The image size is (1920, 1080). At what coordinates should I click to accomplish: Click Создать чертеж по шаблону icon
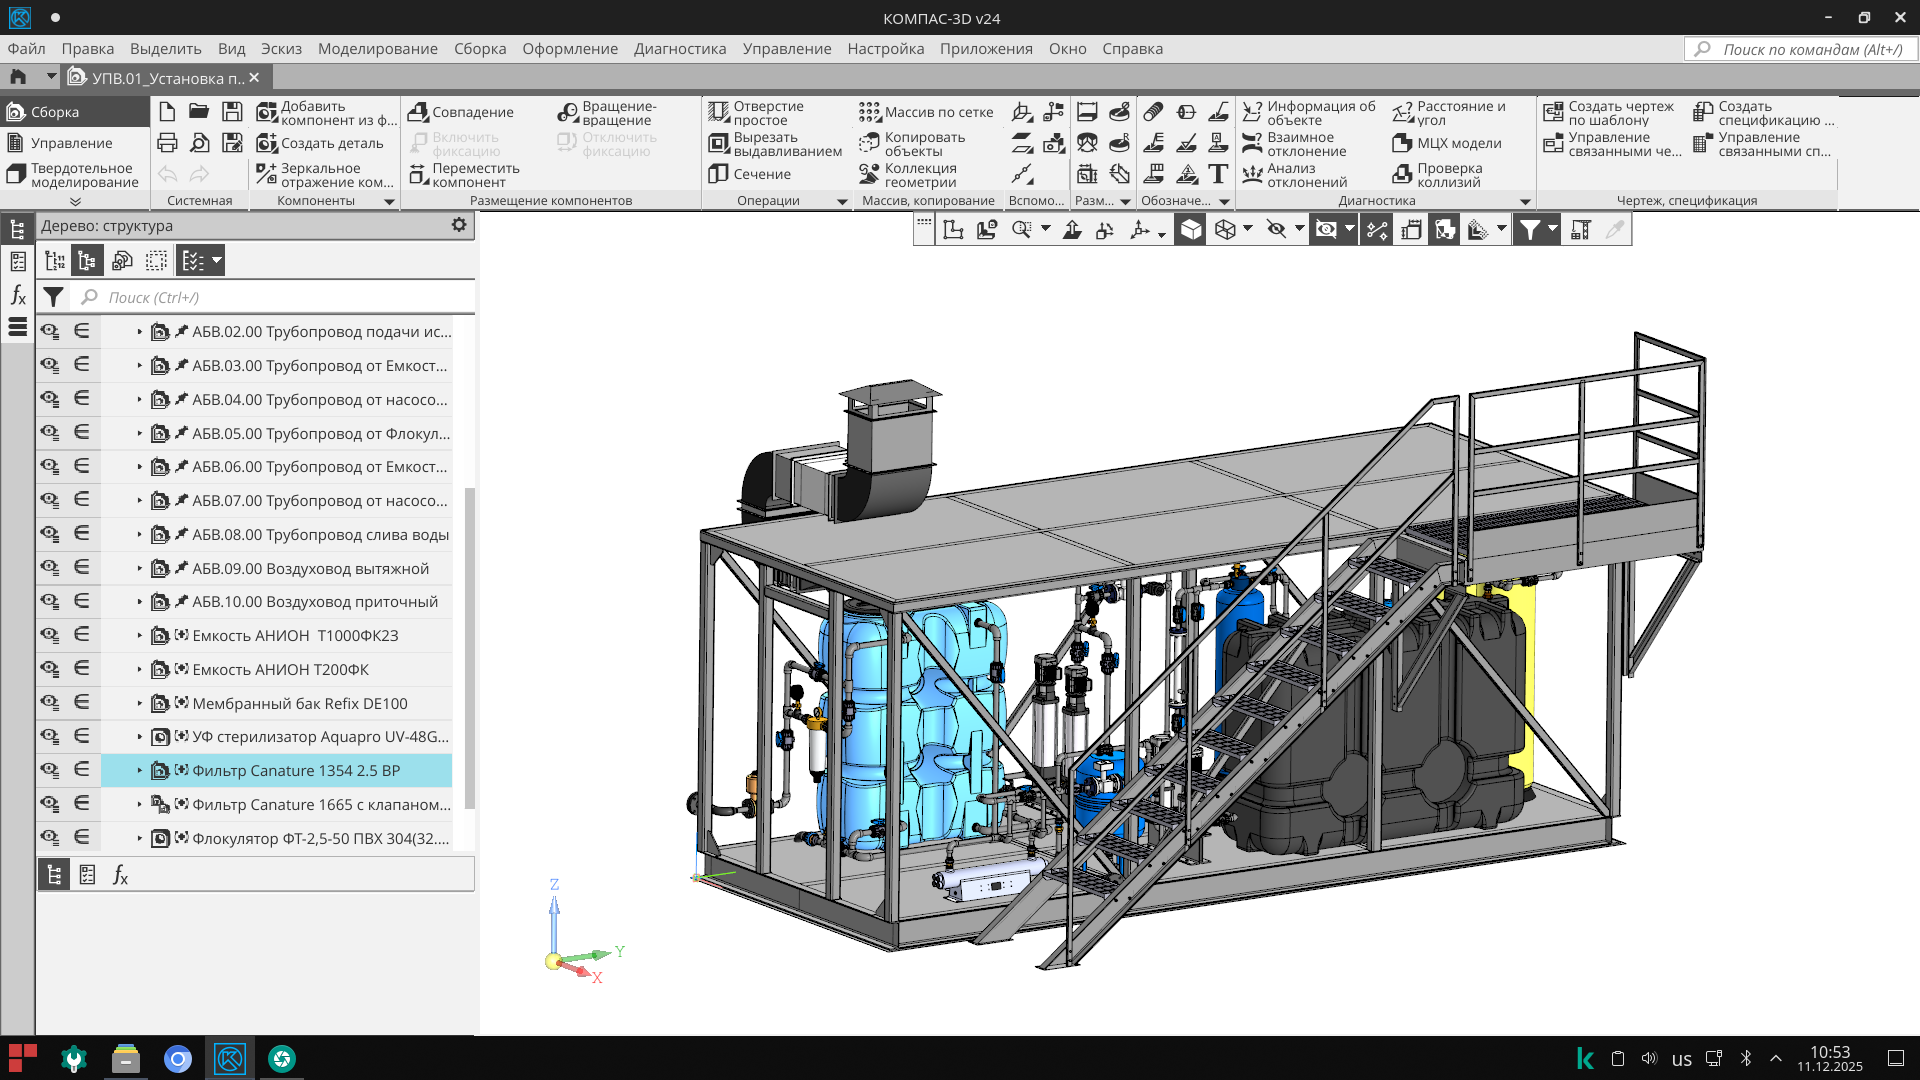[x=1553, y=112]
